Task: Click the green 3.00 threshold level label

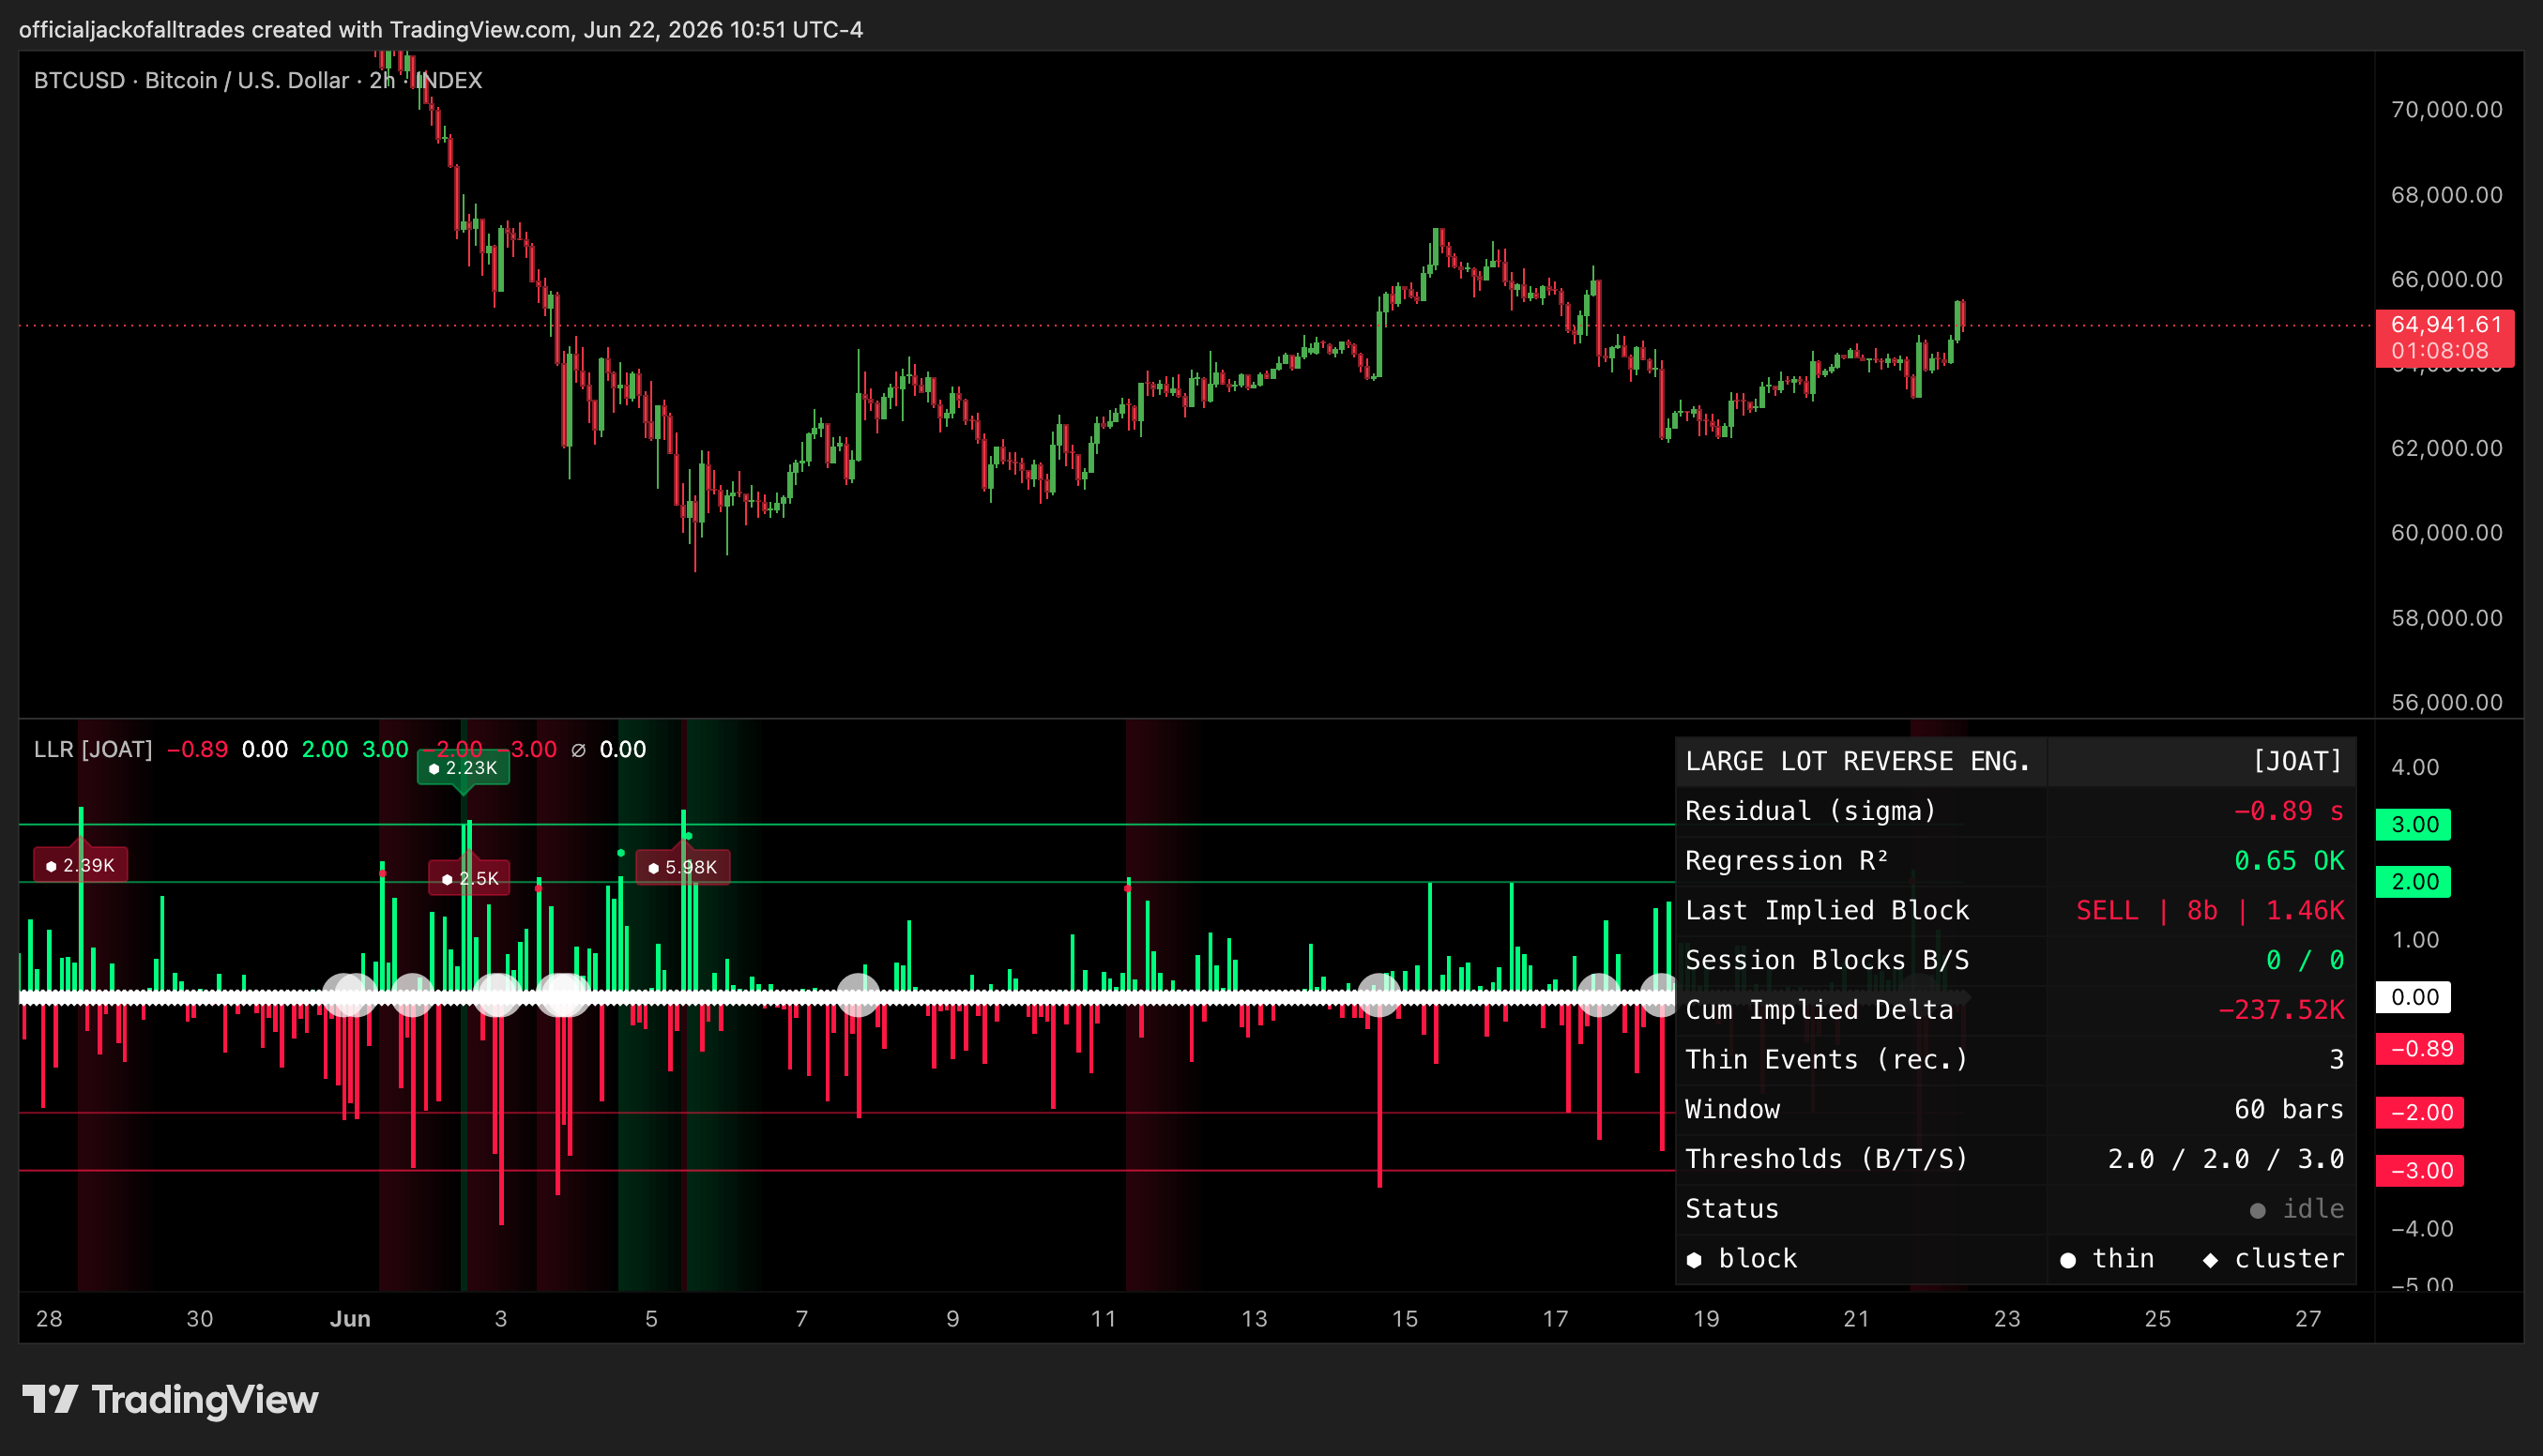Action: pos(2413,824)
